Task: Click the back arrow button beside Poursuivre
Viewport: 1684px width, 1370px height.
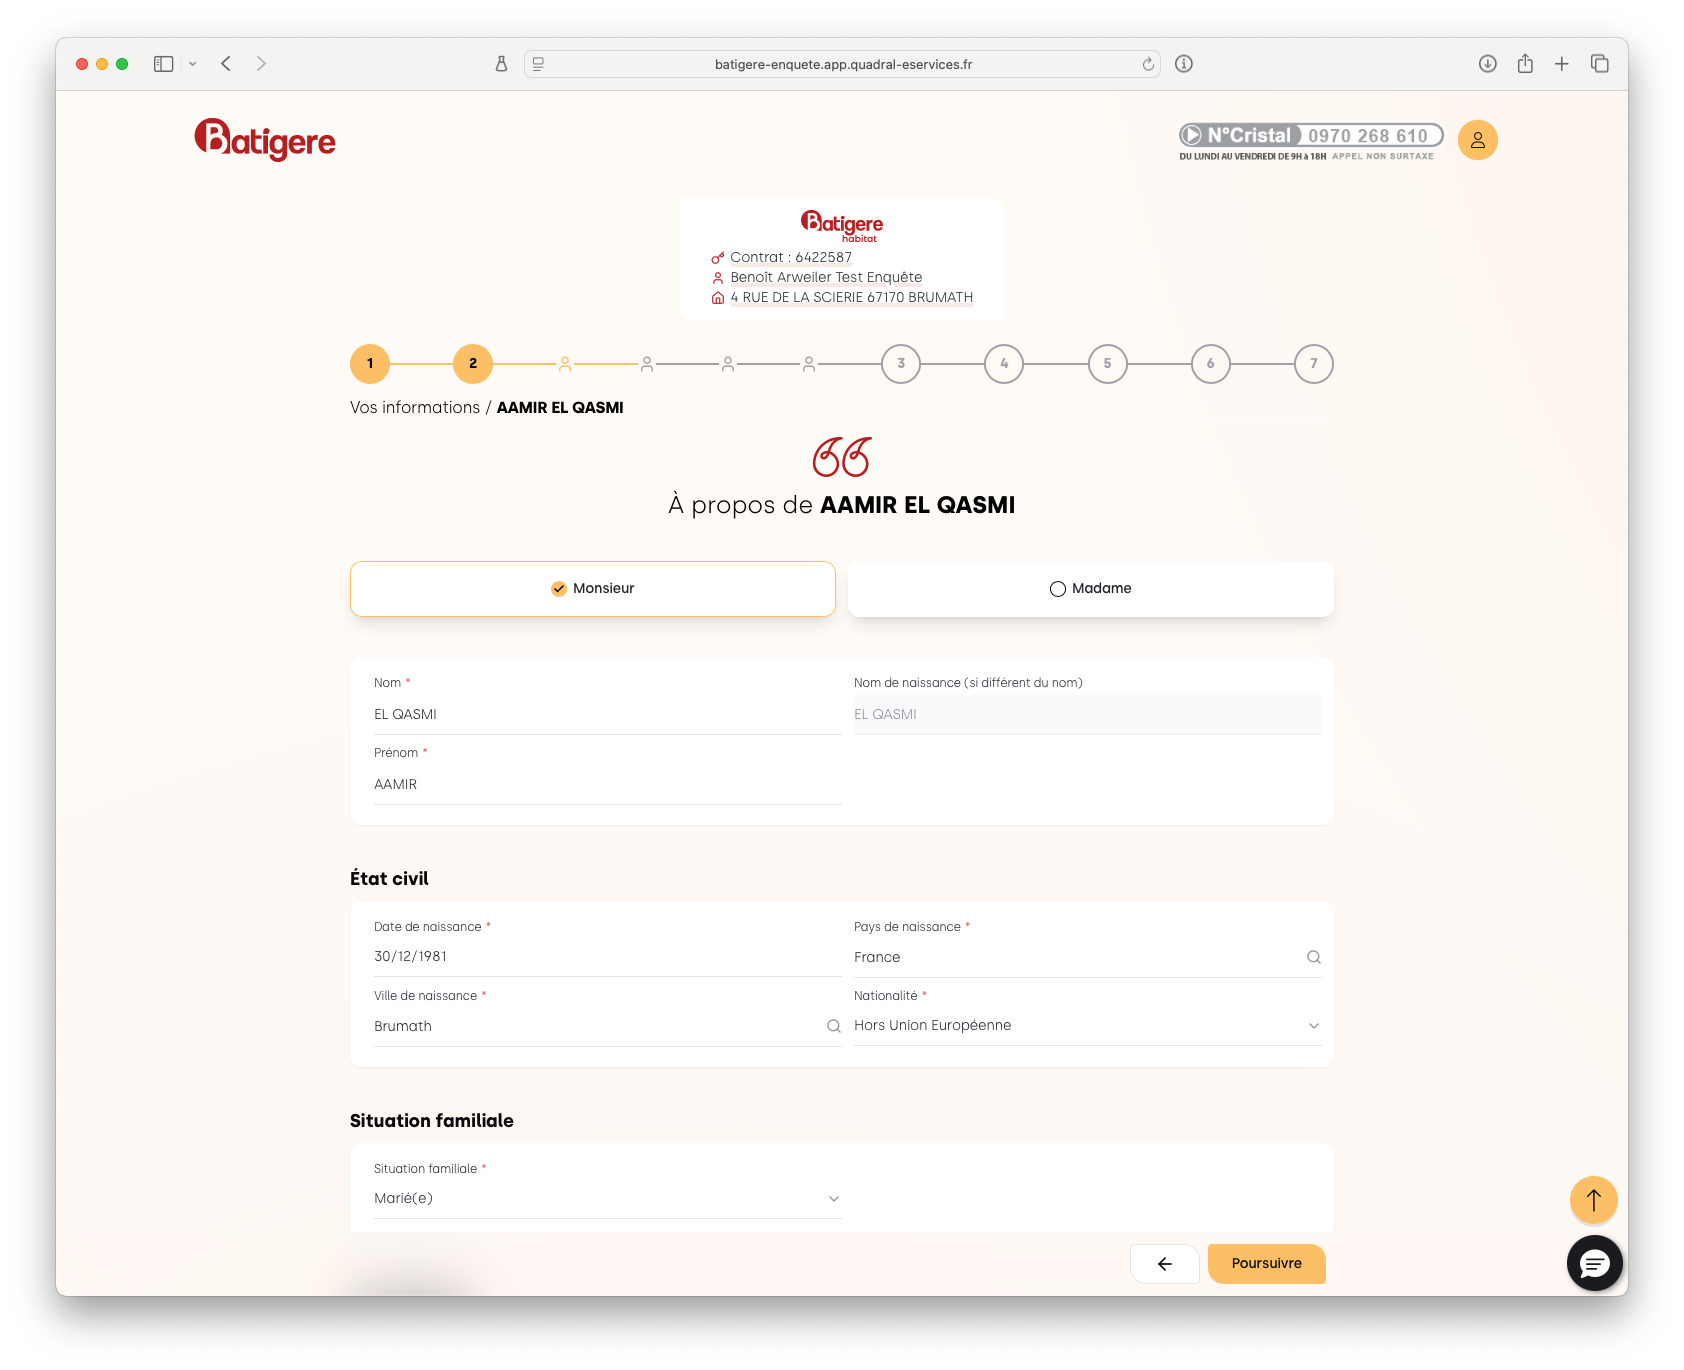Action: [x=1164, y=1264]
